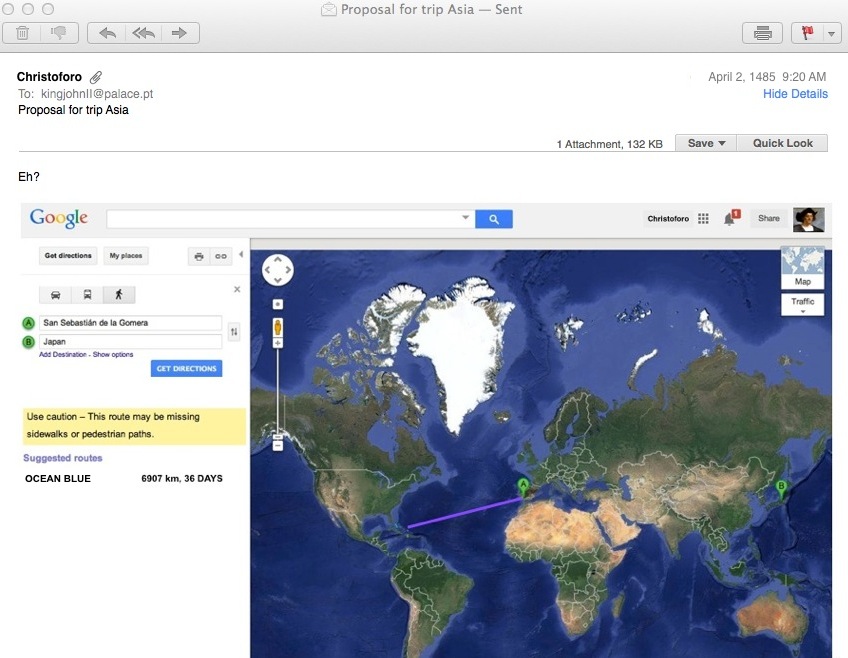This screenshot has height=658, width=848.
Task: Click the message body text "Eh?"
Action: 29,177
